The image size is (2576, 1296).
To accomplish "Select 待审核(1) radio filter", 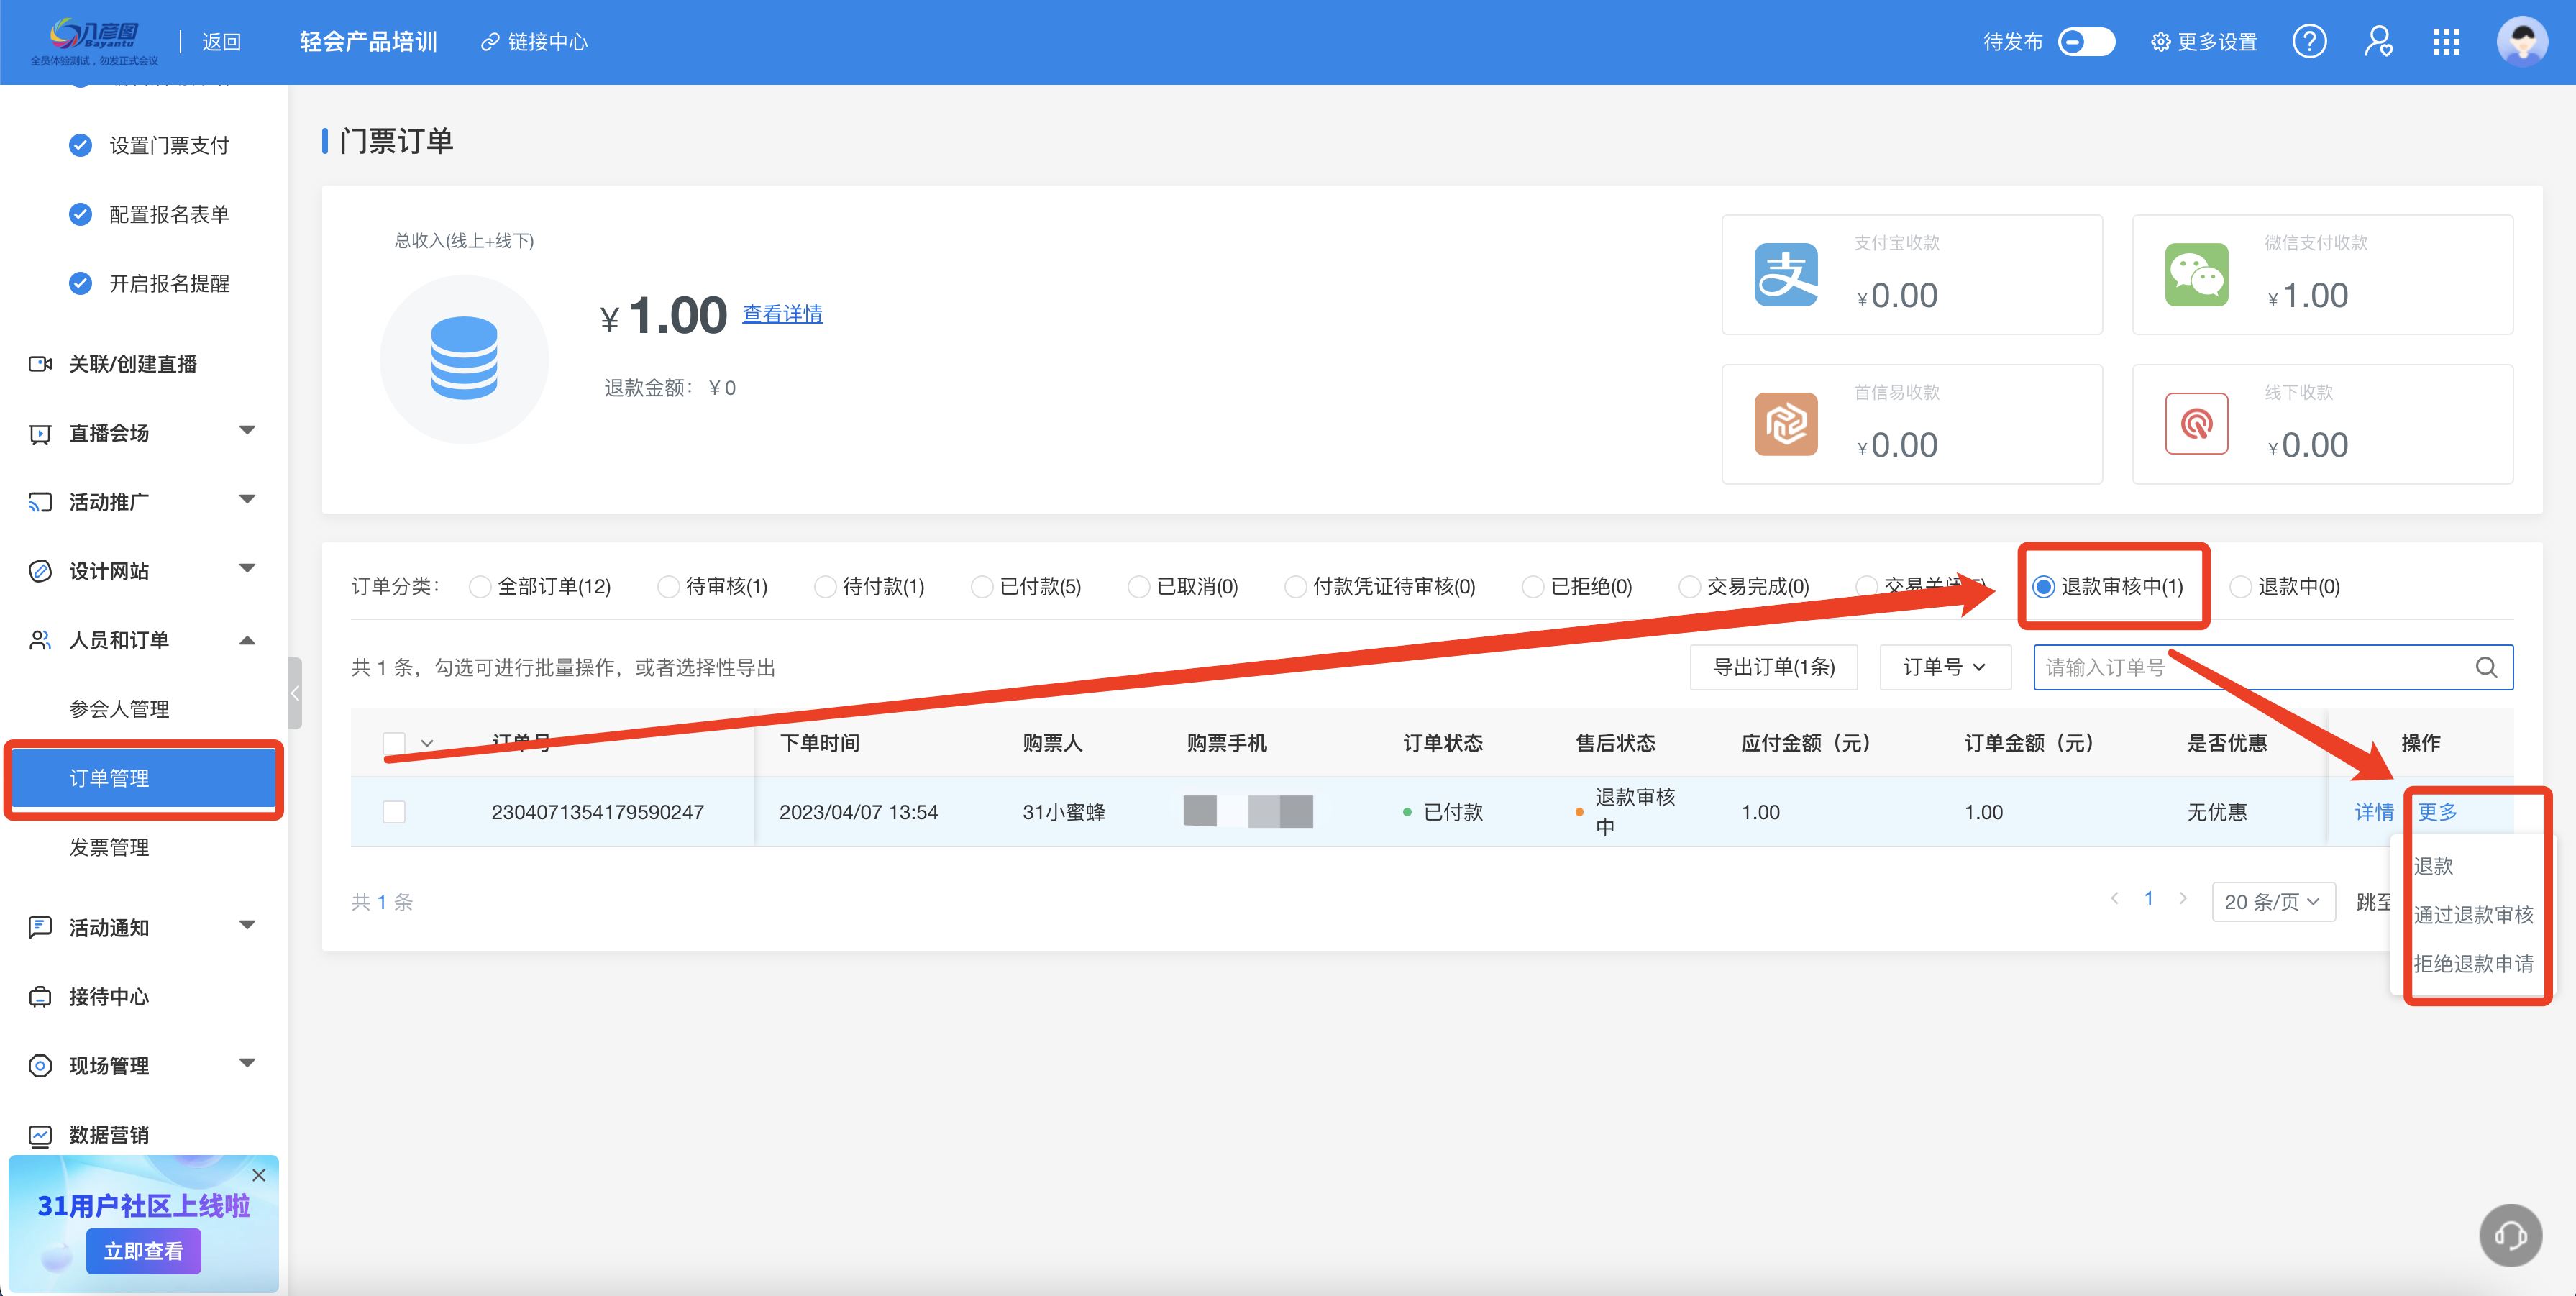I will (669, 587).
